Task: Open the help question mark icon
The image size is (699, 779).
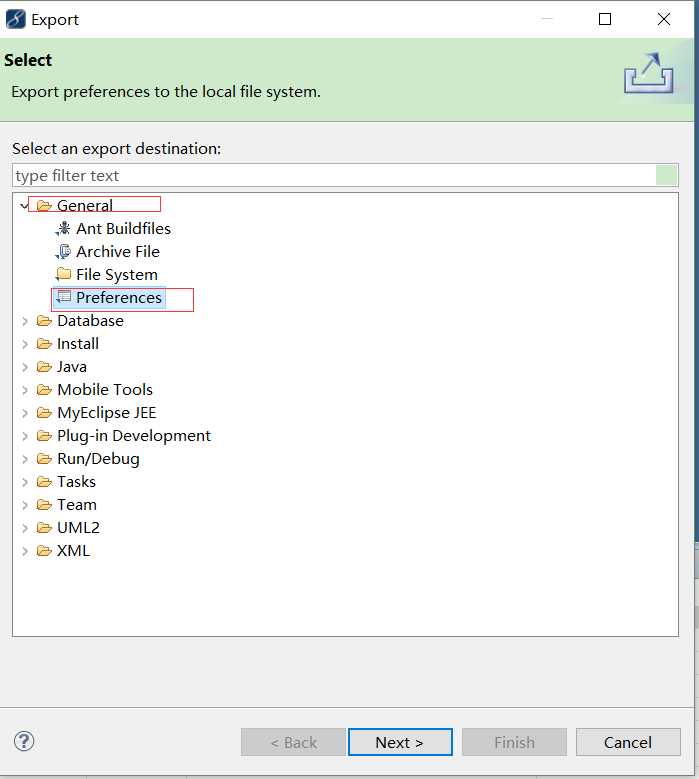Action: click(24, 741)
